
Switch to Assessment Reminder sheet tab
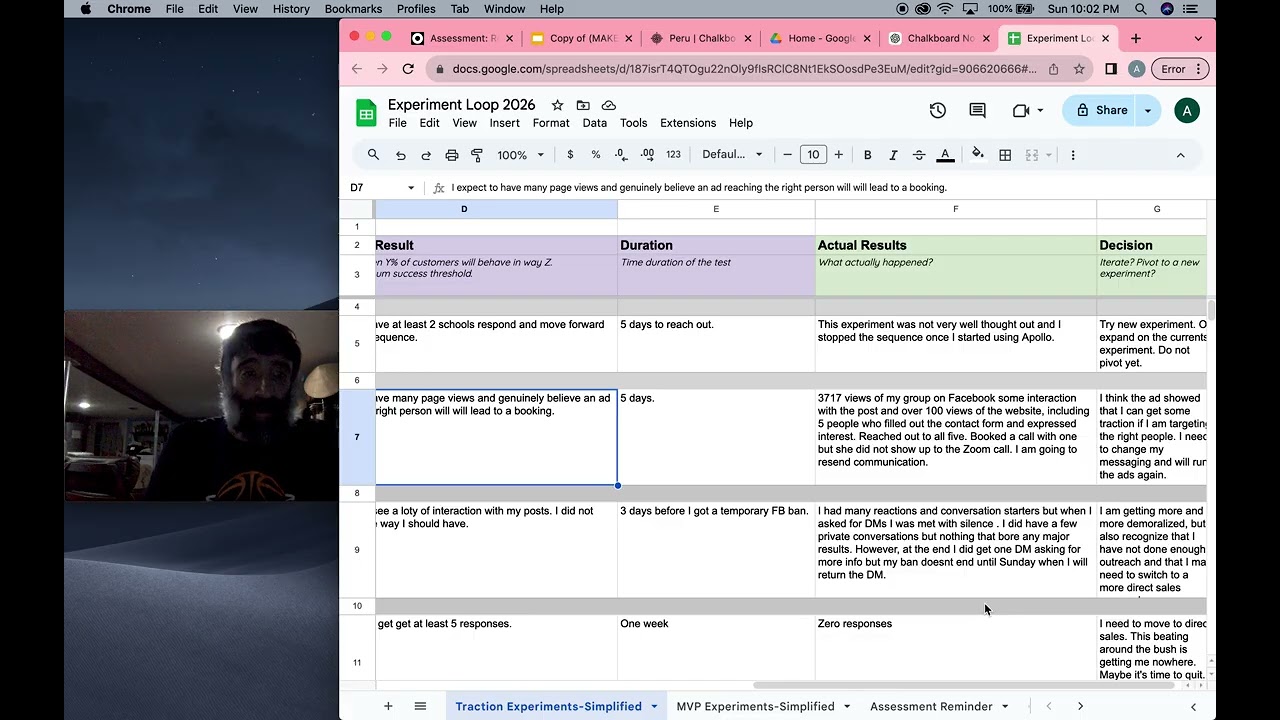point(931,706)
